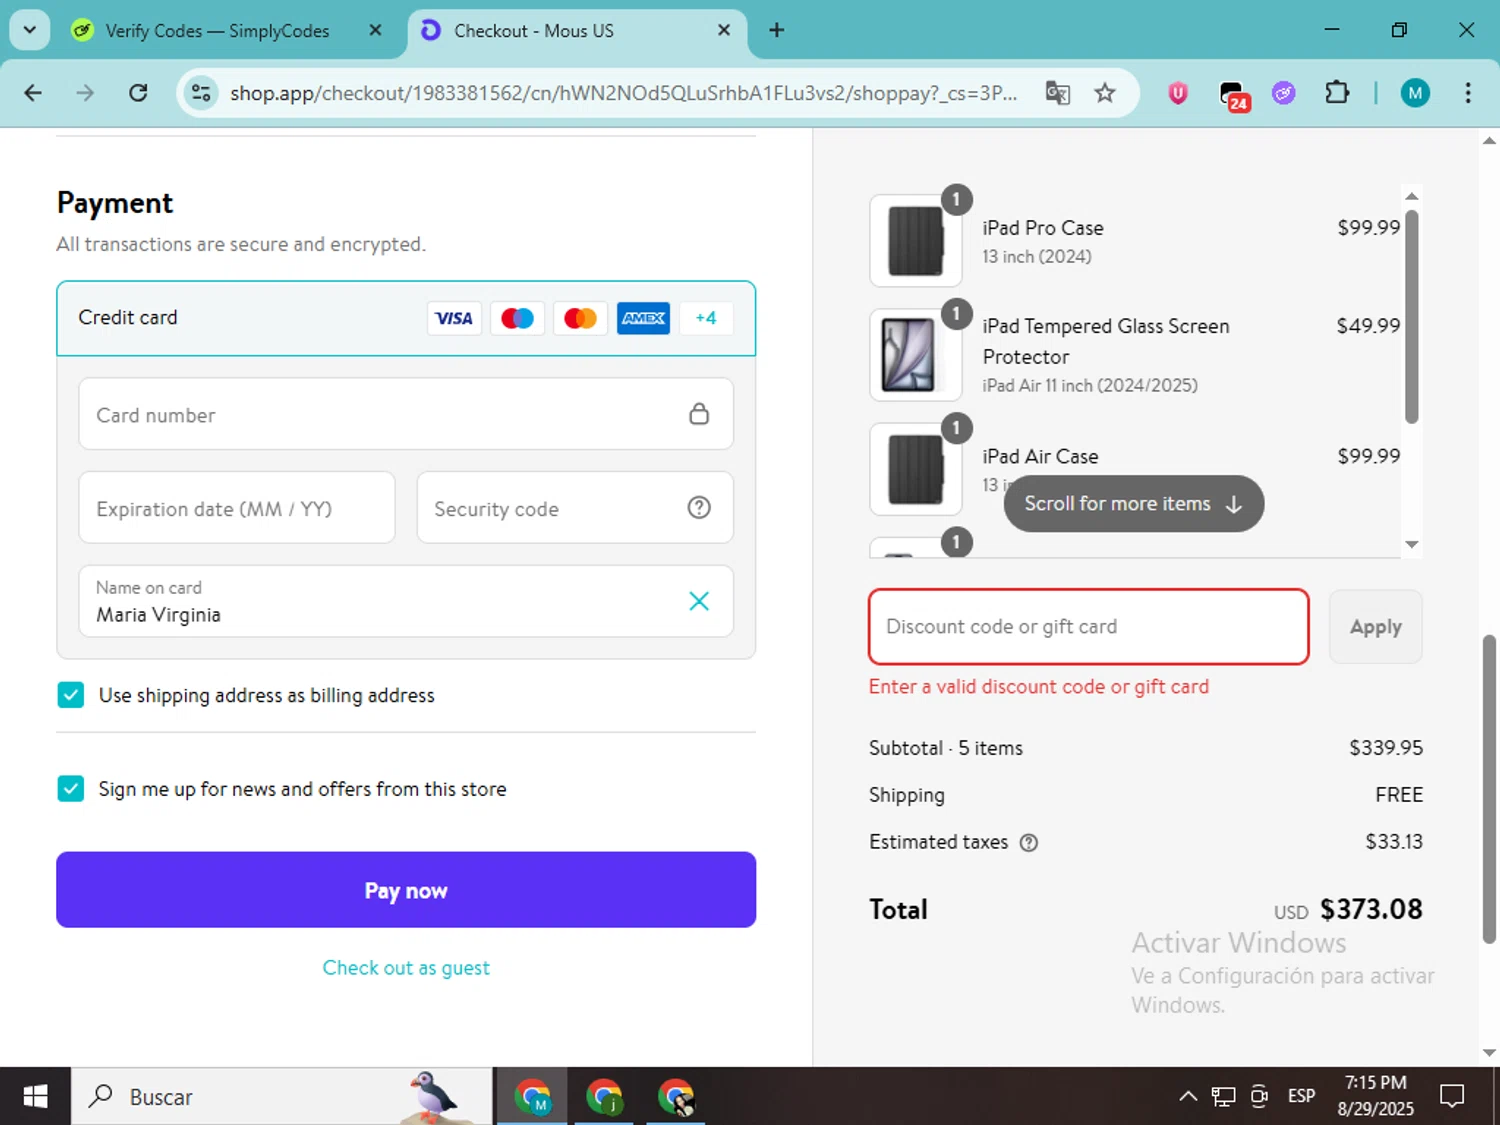The image size is (1500, 1125).
Task: Click the security code help icon
Action: tap(699, 508)
